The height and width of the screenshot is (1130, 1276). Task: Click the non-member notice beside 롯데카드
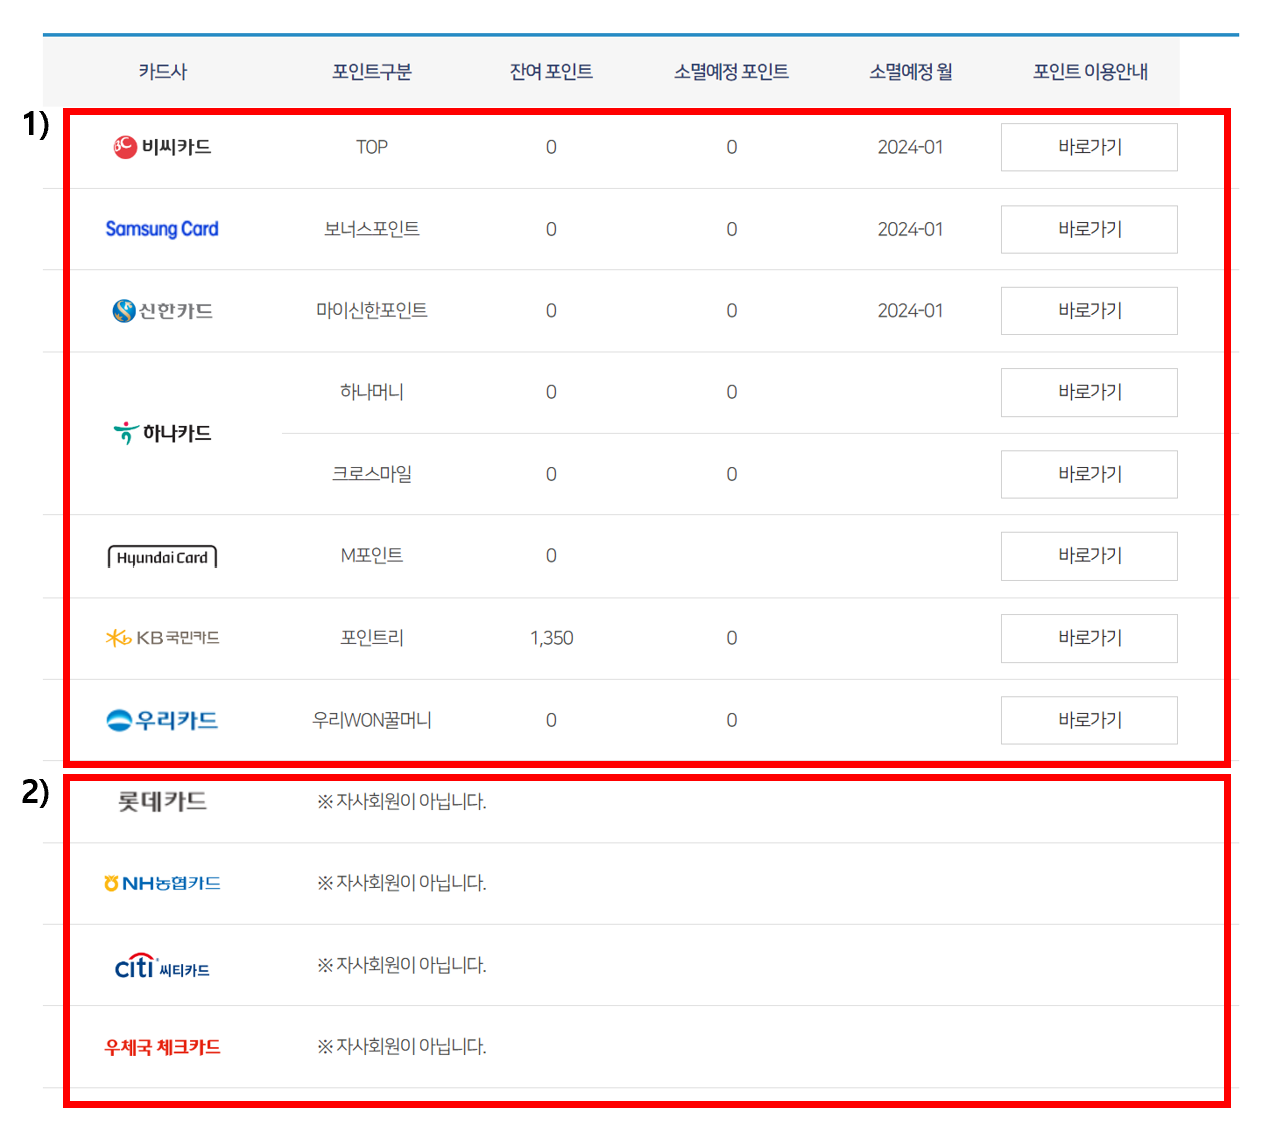(402, 801)
